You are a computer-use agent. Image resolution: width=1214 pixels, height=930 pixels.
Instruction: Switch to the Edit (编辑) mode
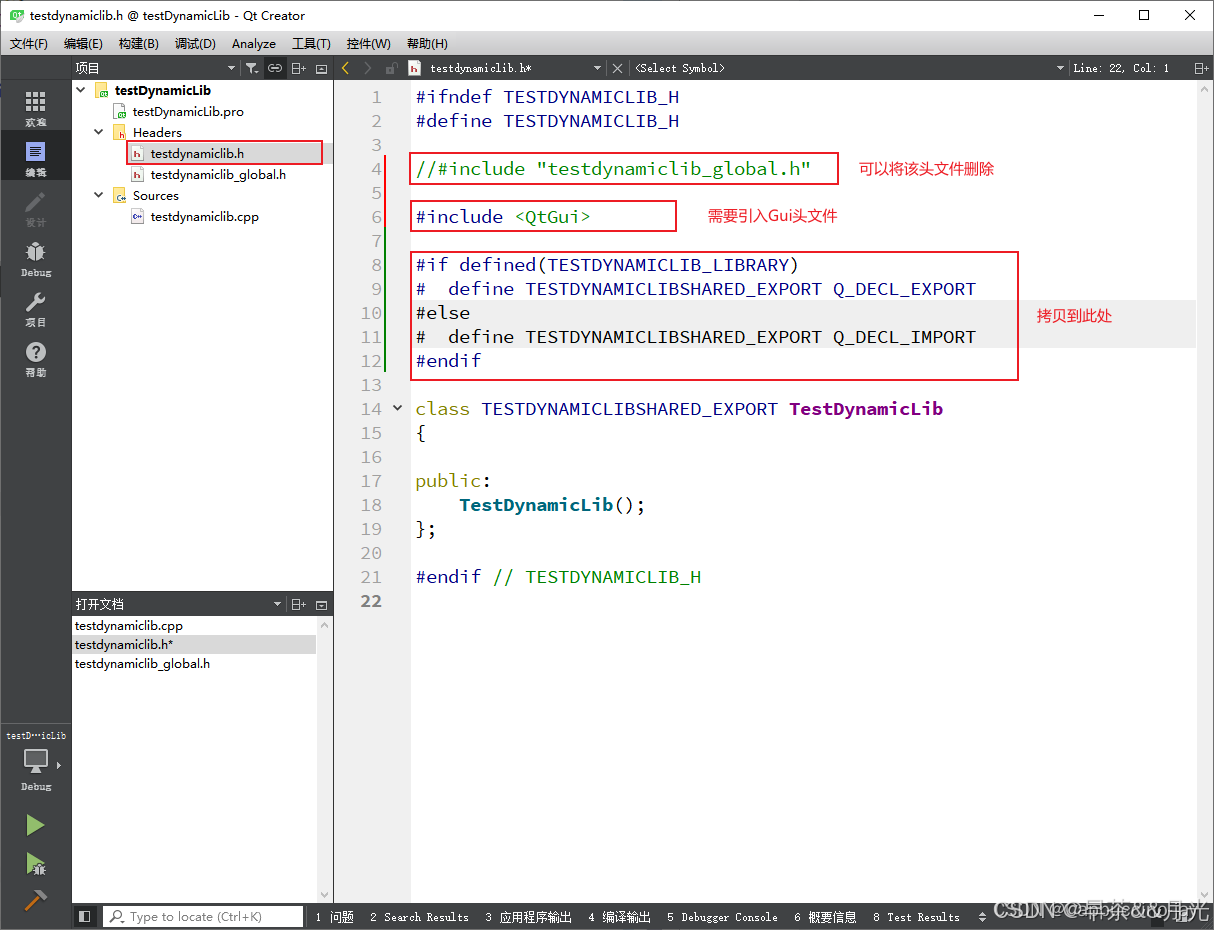(x=35, y=158)
